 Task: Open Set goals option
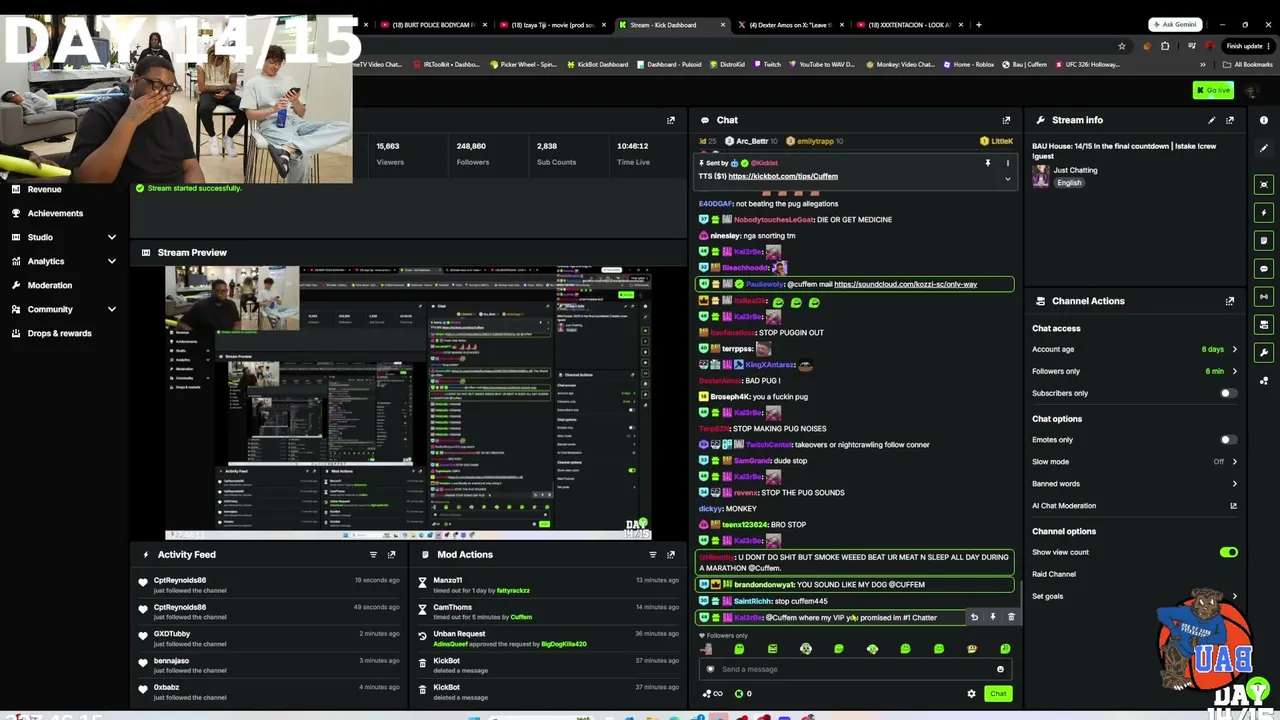pos(1135,596)
